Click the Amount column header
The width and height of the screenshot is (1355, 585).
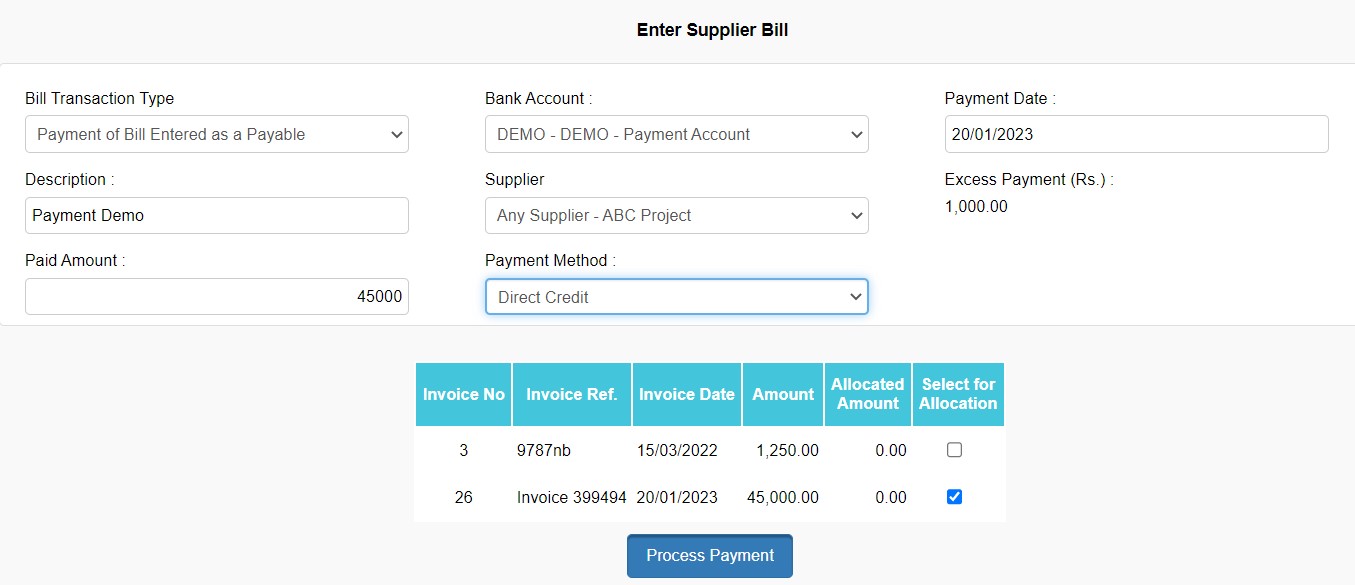[783, 394]
